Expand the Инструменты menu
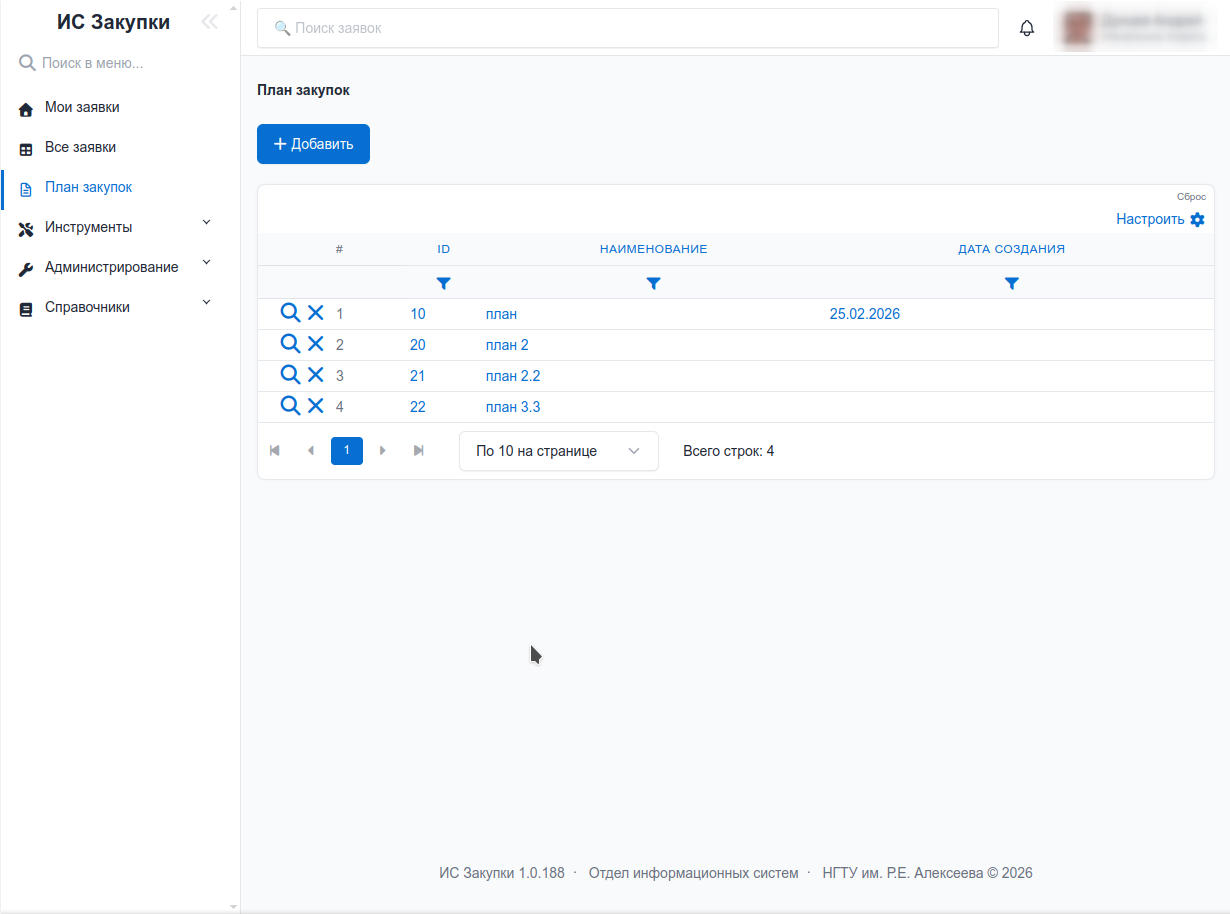1230x914 pixels. 120,227
